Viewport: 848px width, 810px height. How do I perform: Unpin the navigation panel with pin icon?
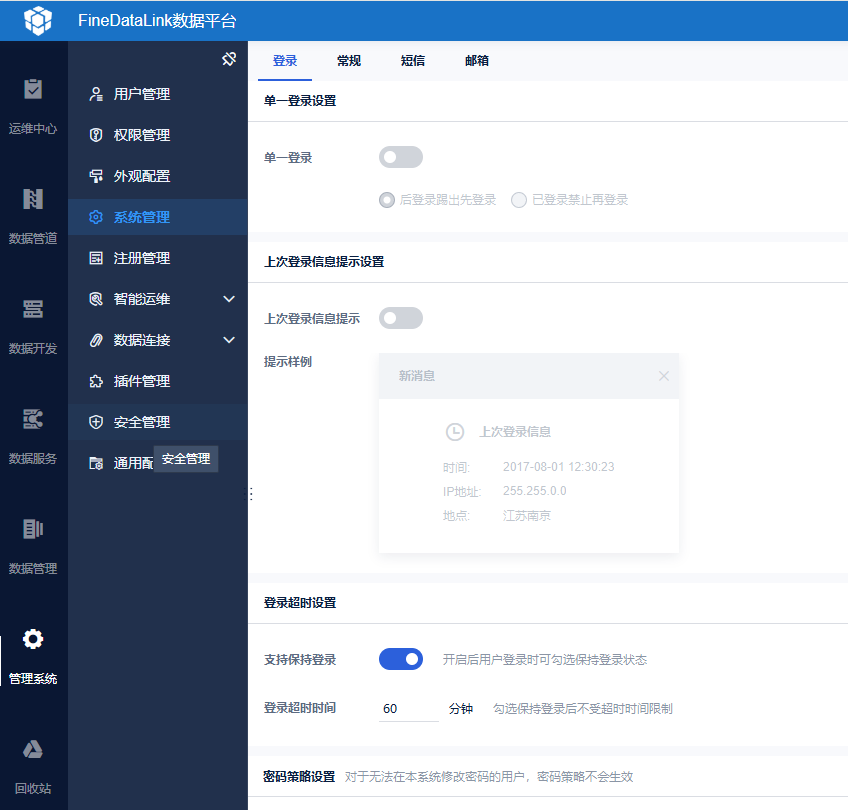point(229,59)
